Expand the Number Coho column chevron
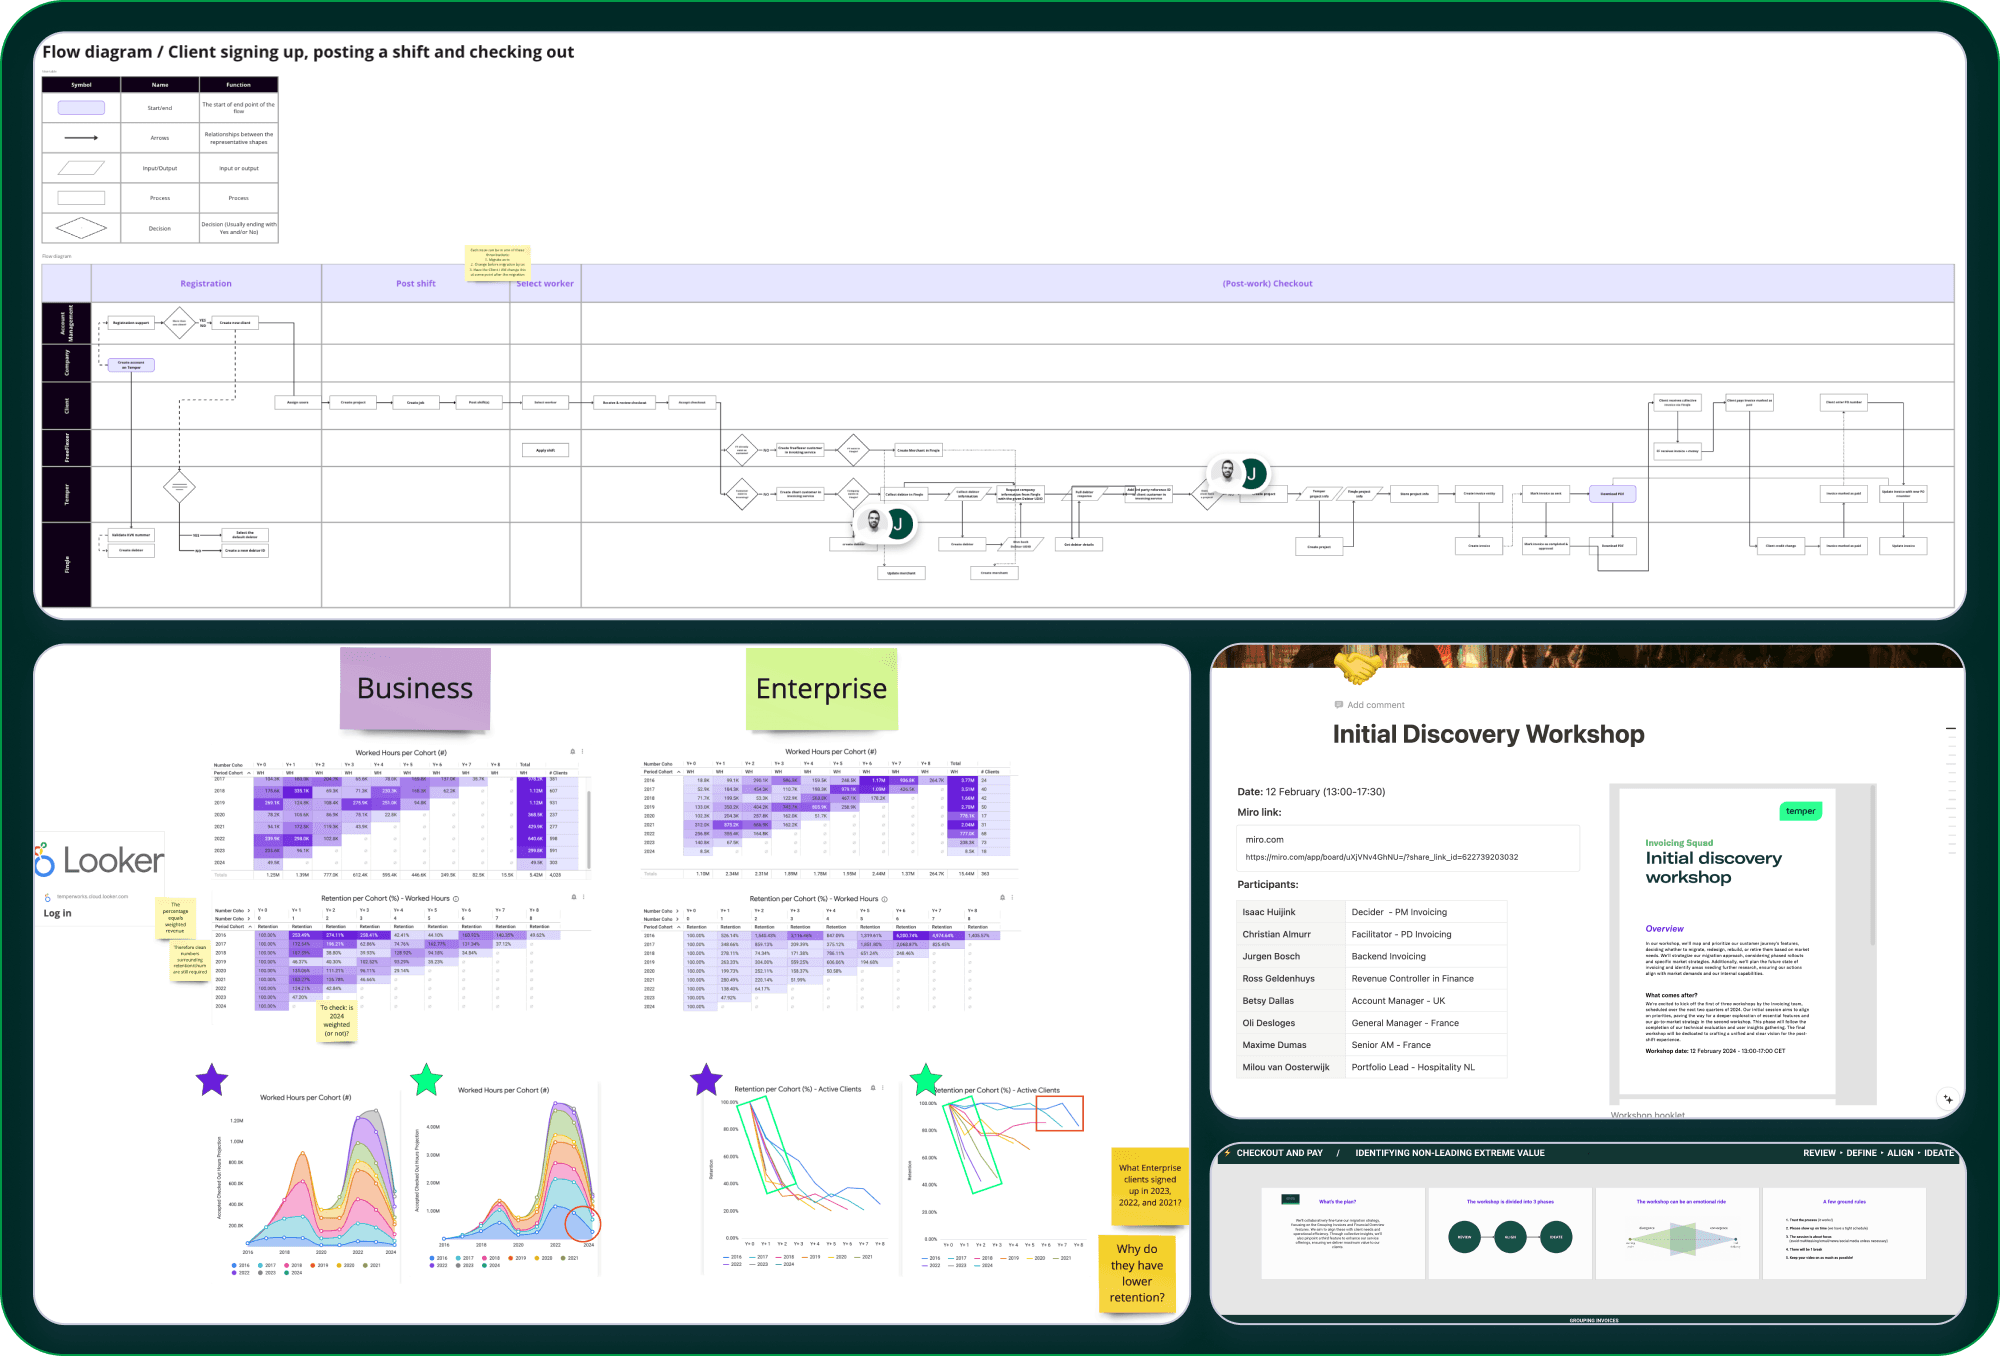The height and width of the screenshot is (1356, 2000). coord(249,910)
